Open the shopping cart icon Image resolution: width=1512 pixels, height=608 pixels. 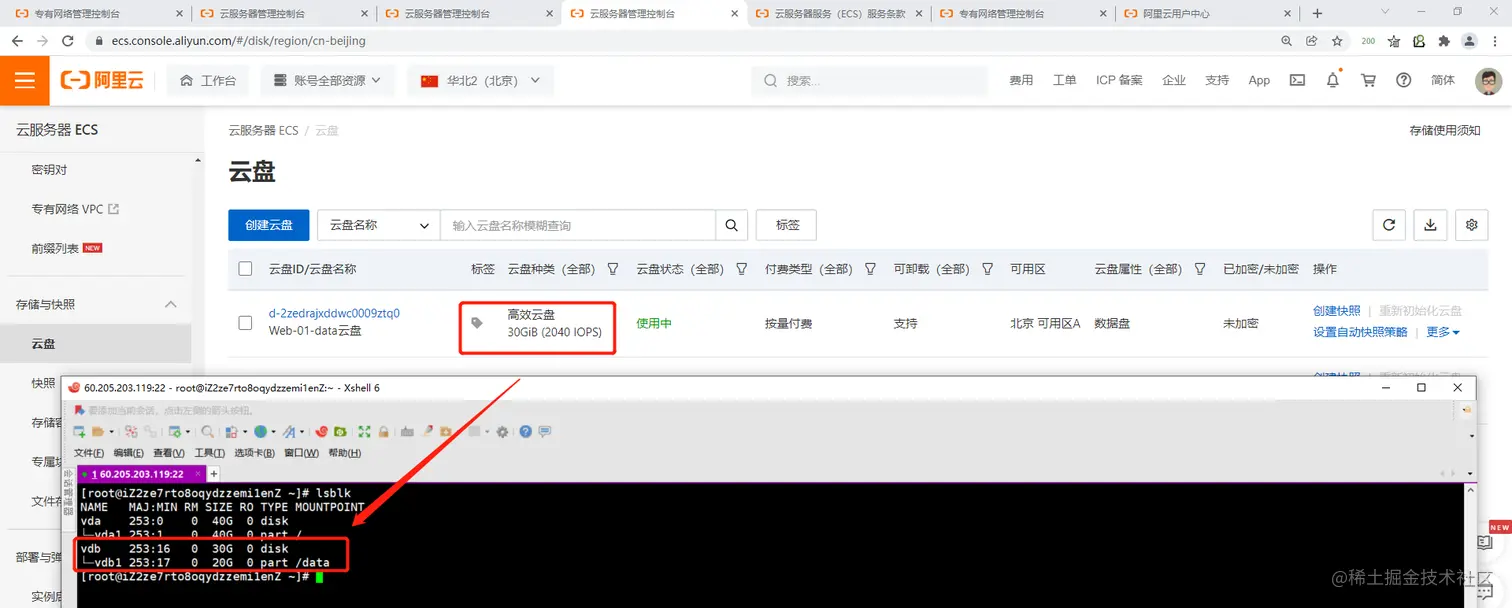coord(1368,80)
